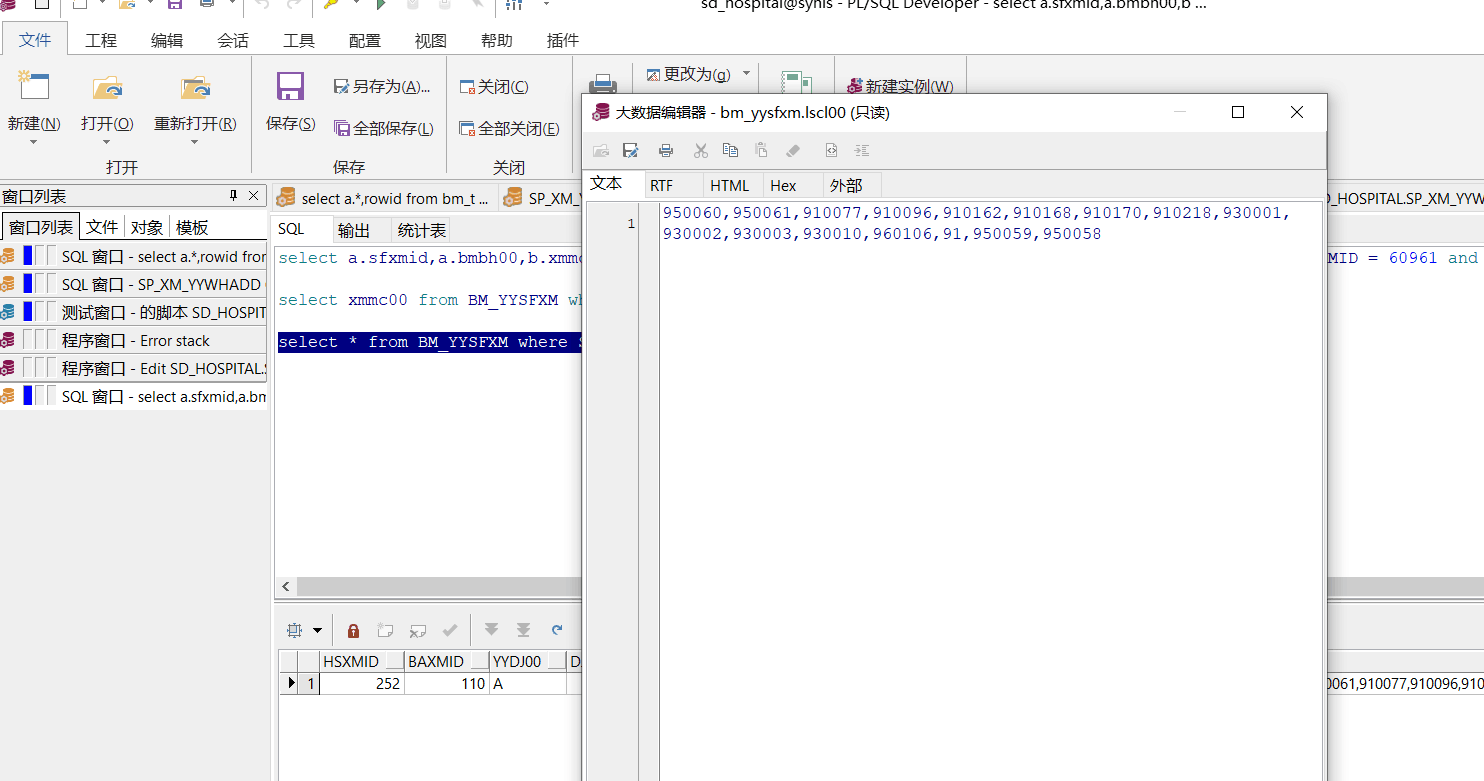This screenshot has width=1484, height=781.
Task: Select window '测试窗口 - 的脚本 SD_HOSPIT'
Action: [134, 313]
